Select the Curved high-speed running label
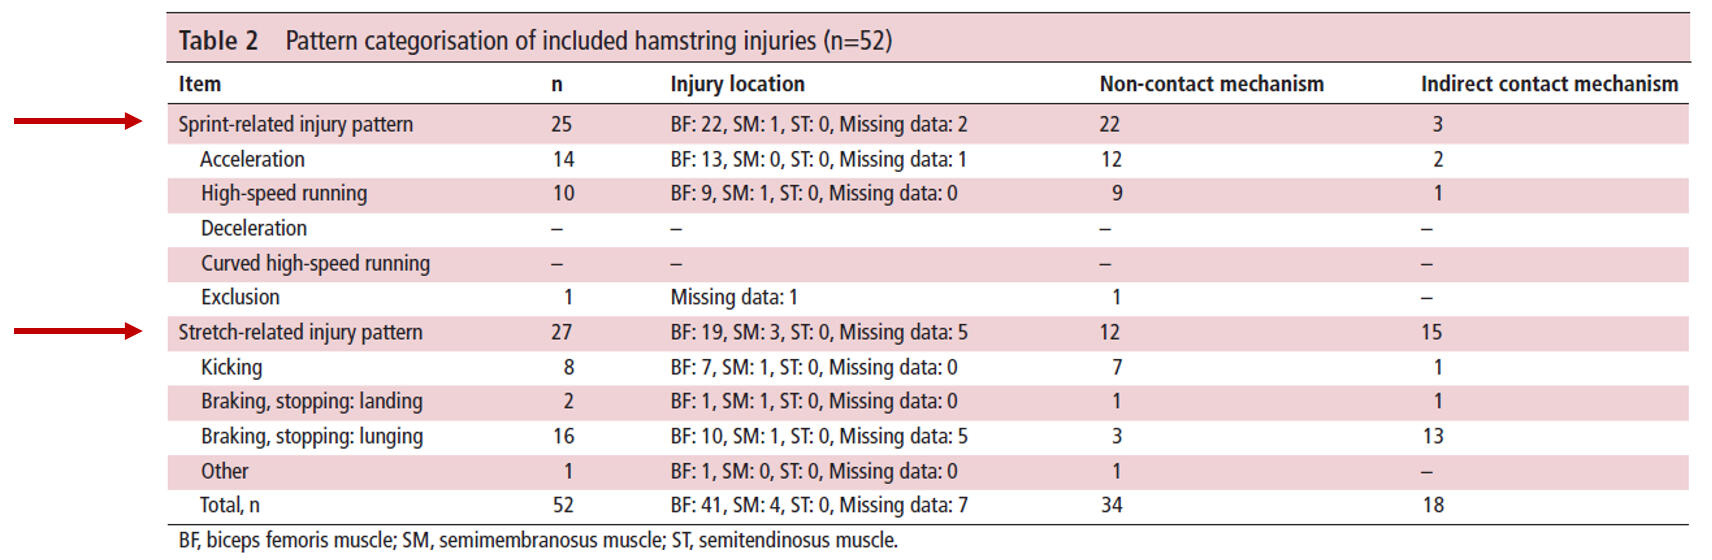1712x560 pixels. (x=315, y=264)
